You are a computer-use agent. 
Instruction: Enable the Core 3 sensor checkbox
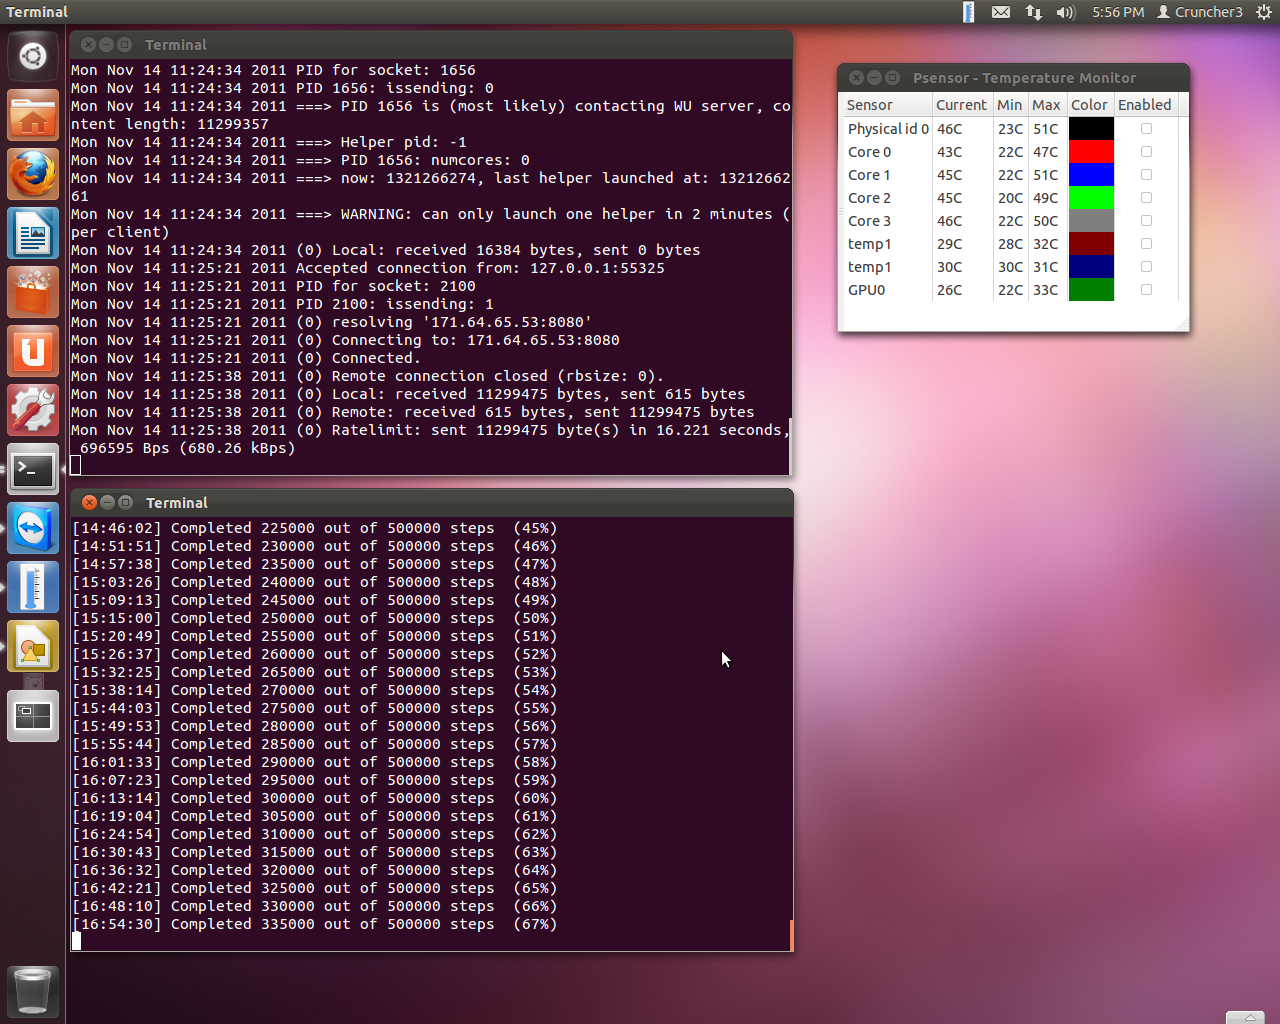pyautogui.click(x=1146, y=221)
